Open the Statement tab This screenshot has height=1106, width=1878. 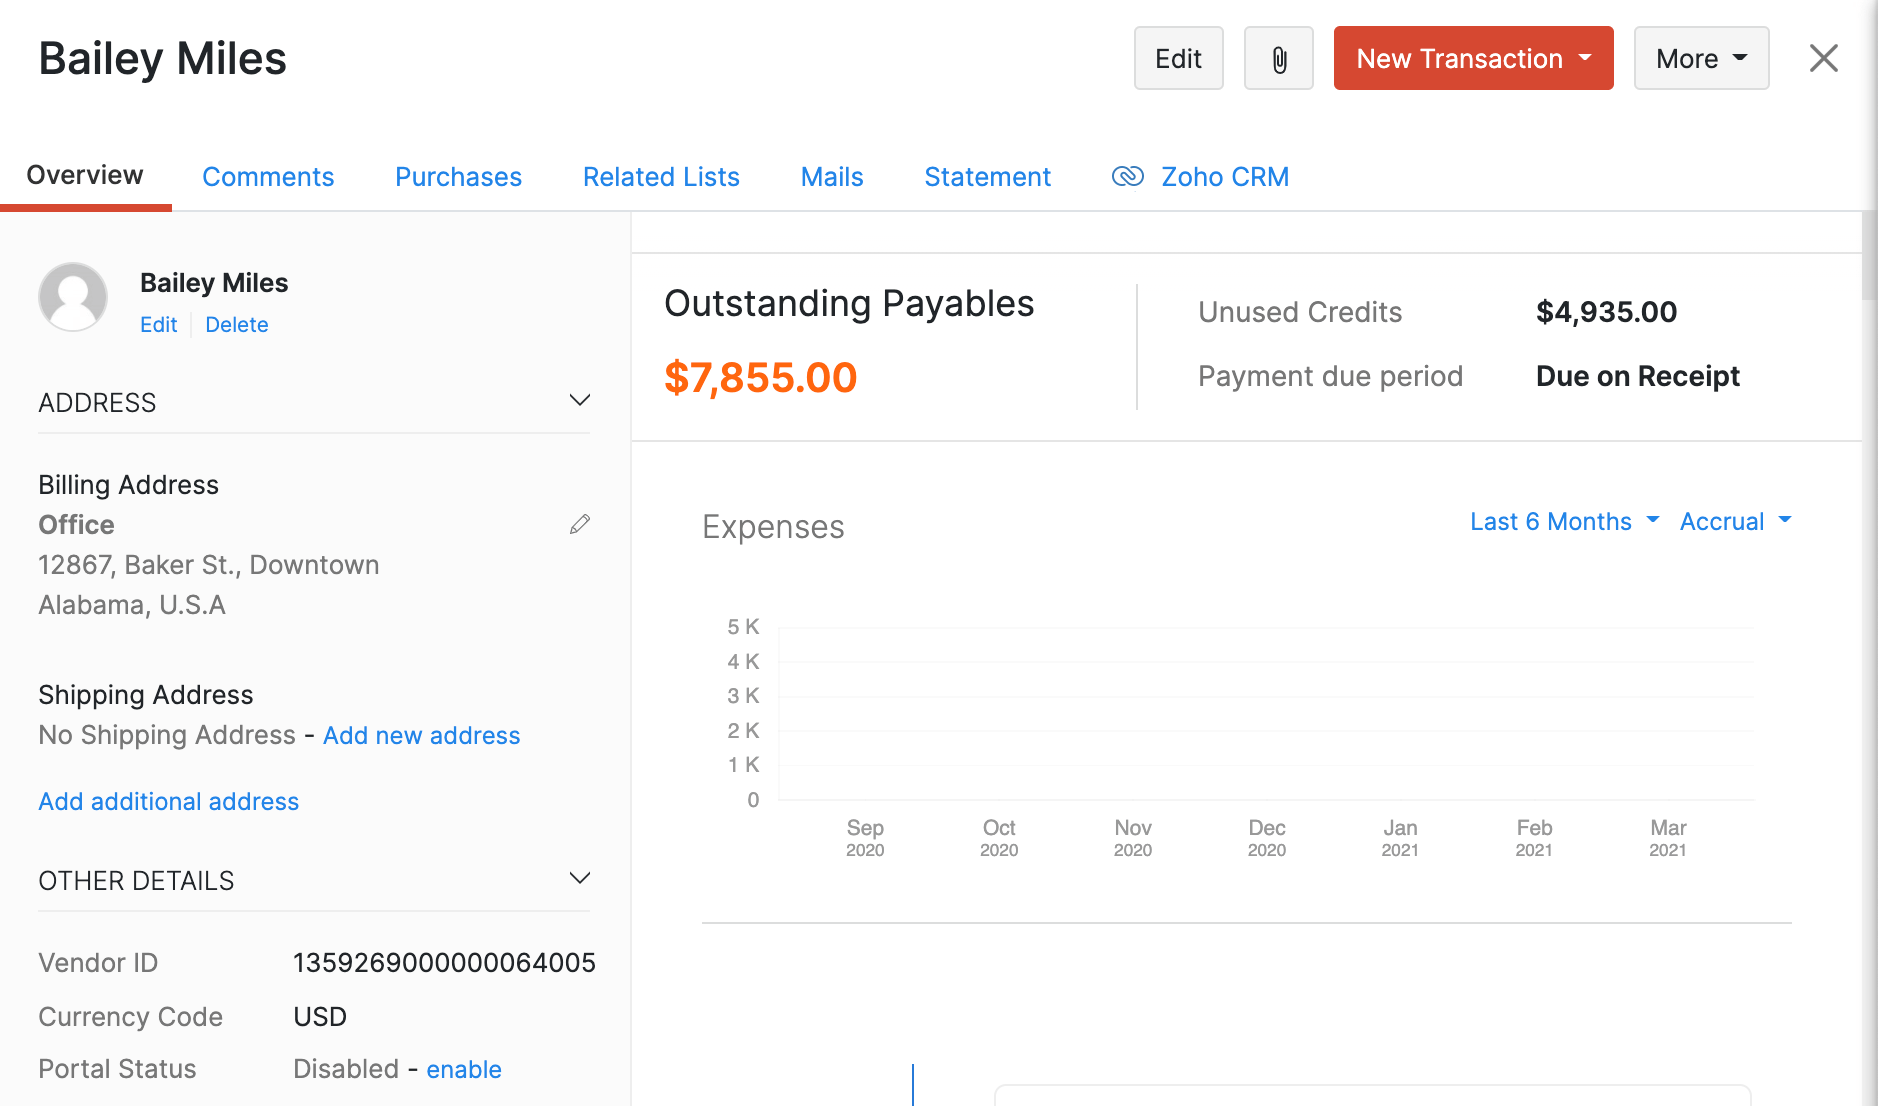(x=987, y=177)
